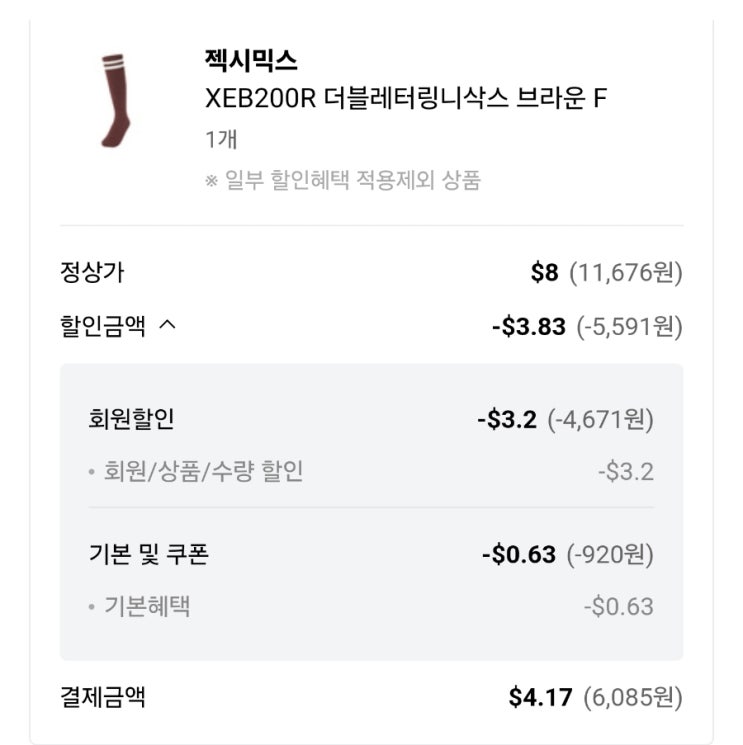
Task: Click the 회원/상품/수량 할인 value -$3.2
Action: coord(626,471)
